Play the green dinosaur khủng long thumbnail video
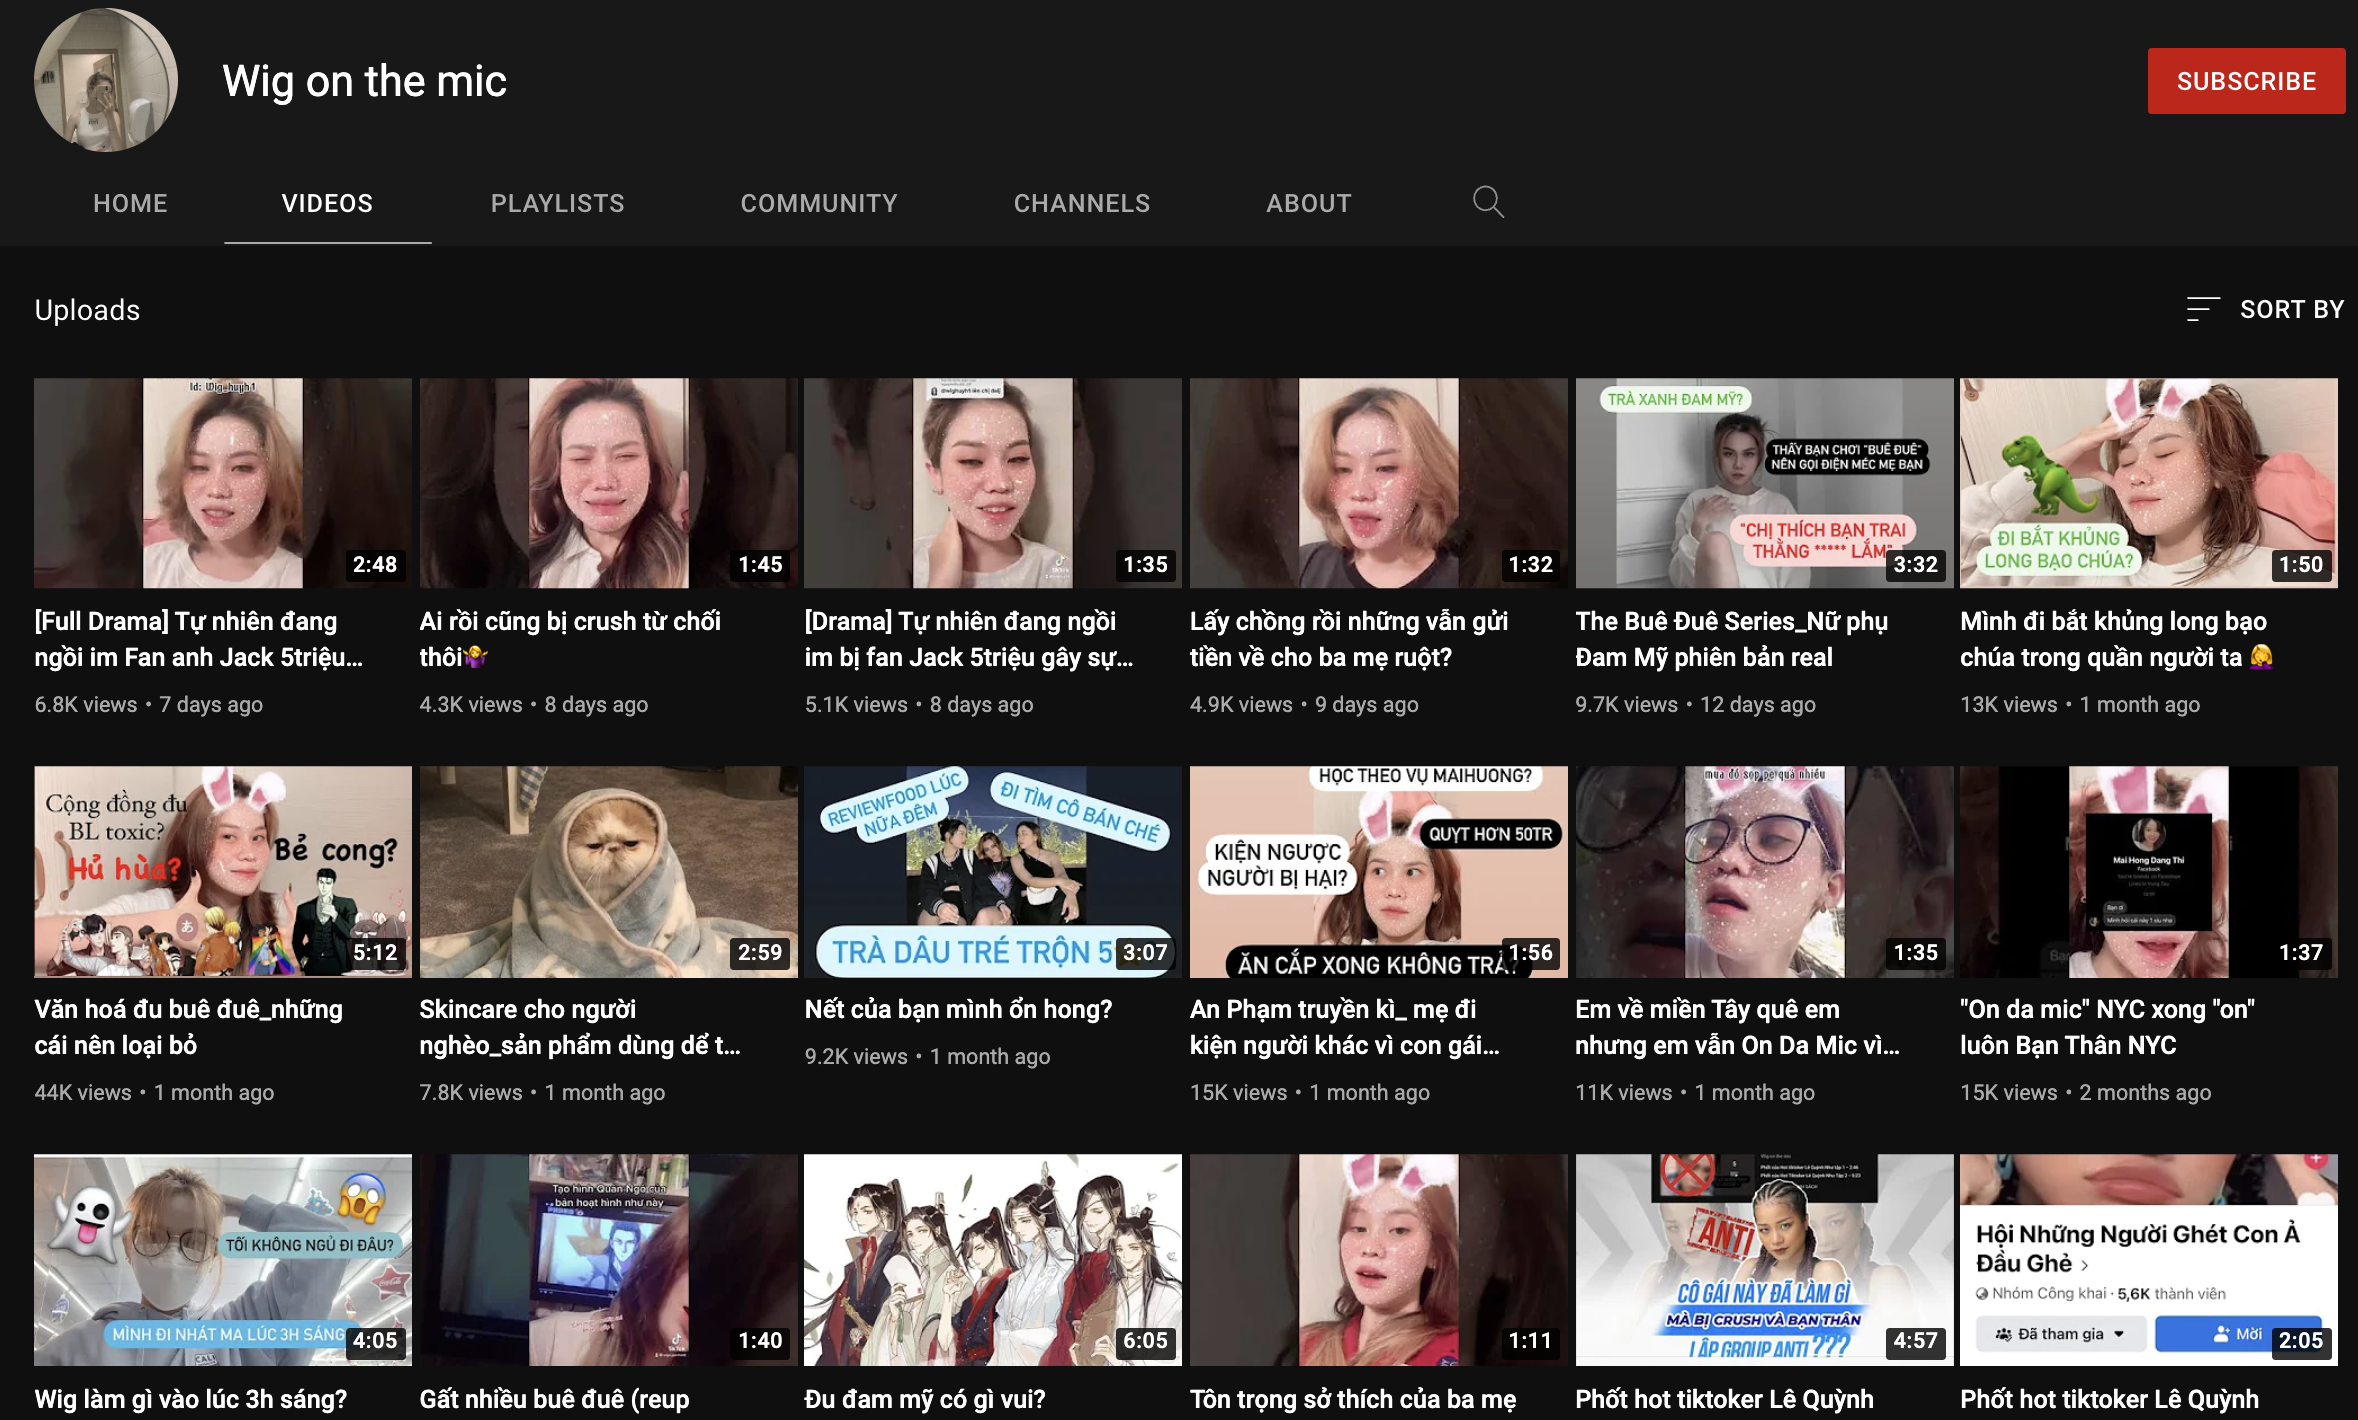The image size is (2358, 1420). pos(2148,483)
